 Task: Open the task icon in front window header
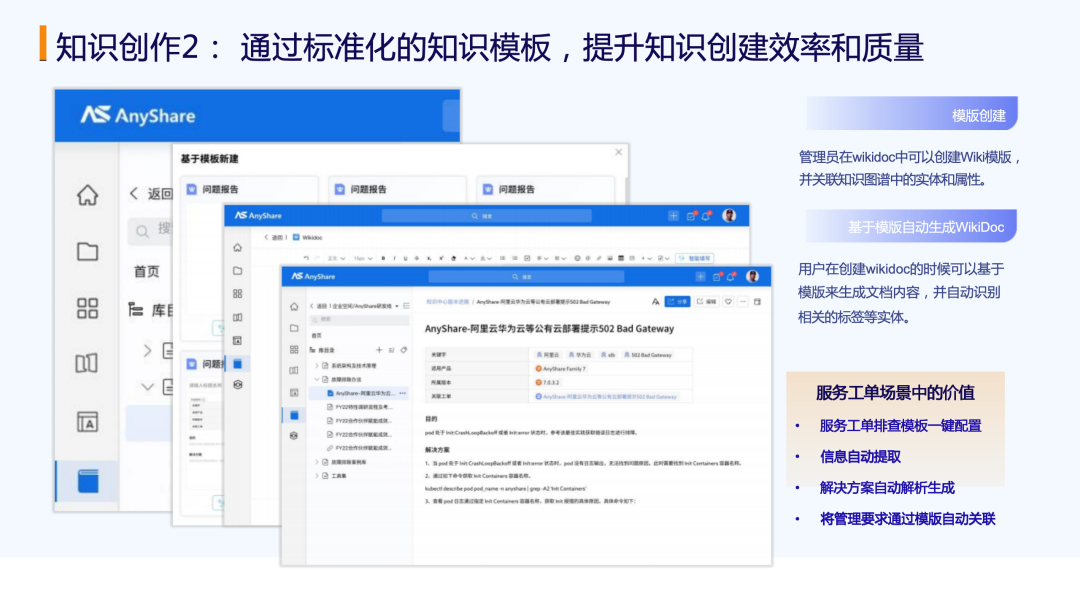(x=716, y=277)
